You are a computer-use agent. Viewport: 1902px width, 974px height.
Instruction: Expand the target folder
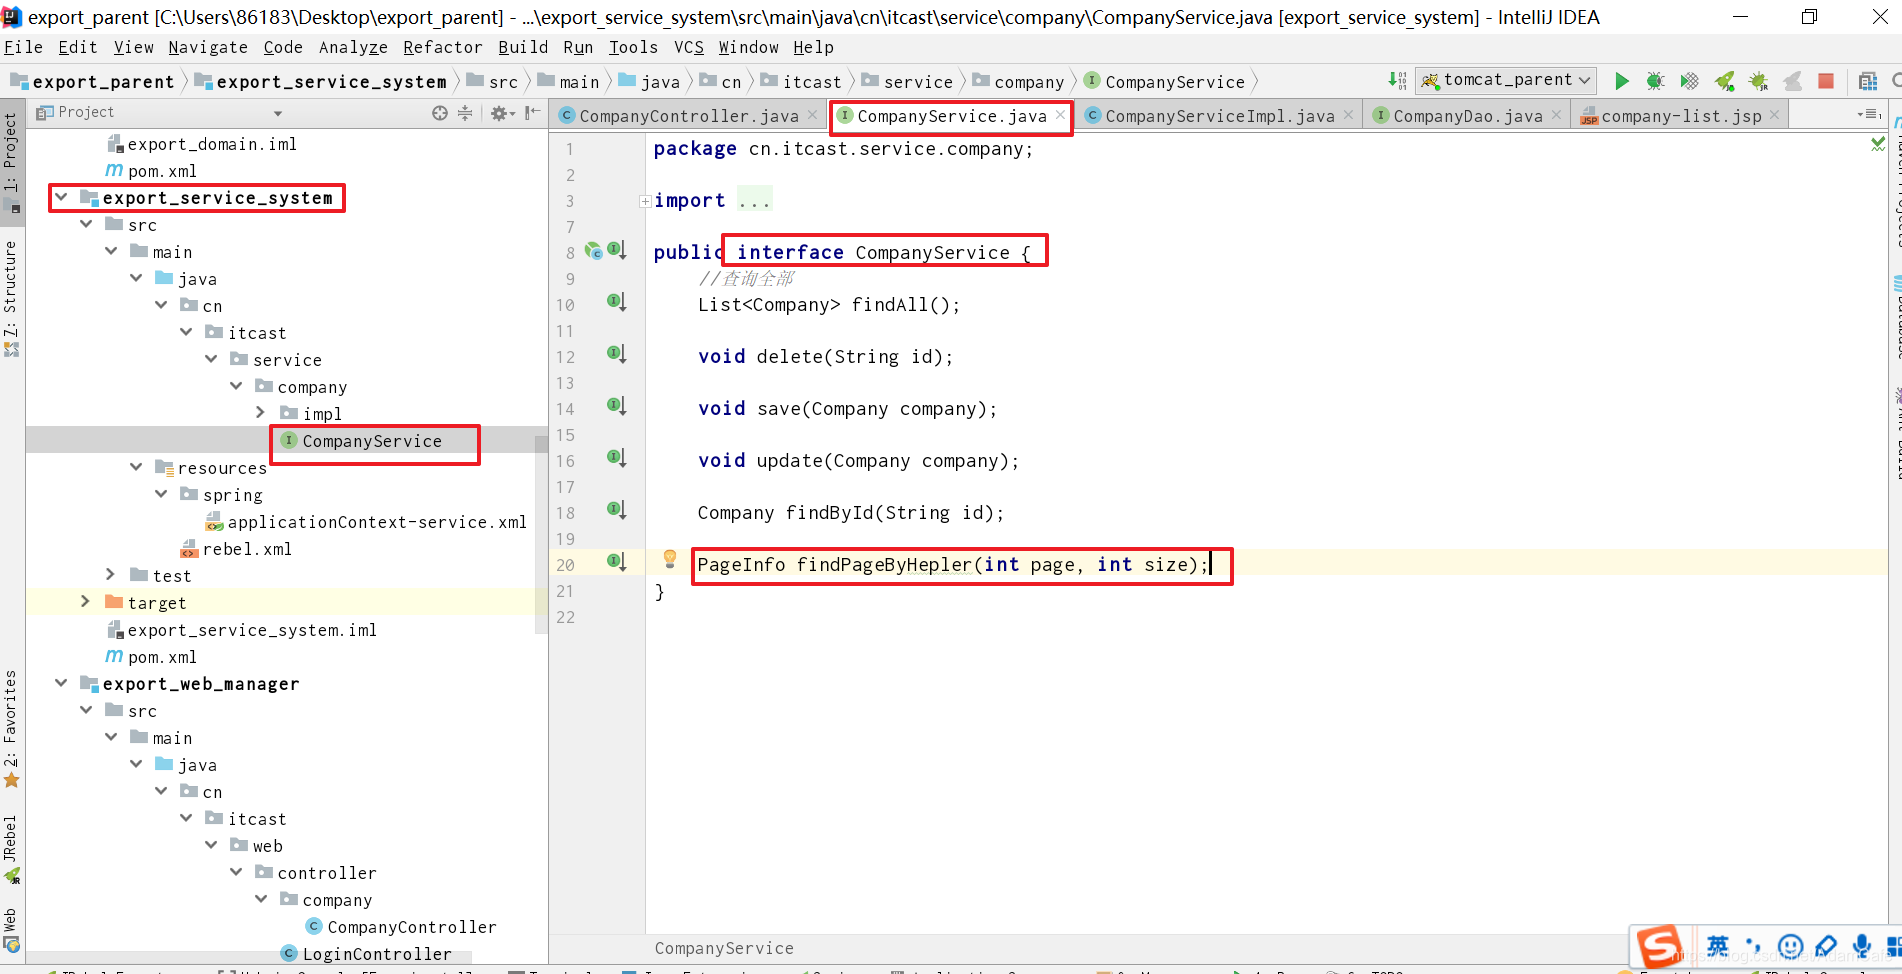(85, 602)
